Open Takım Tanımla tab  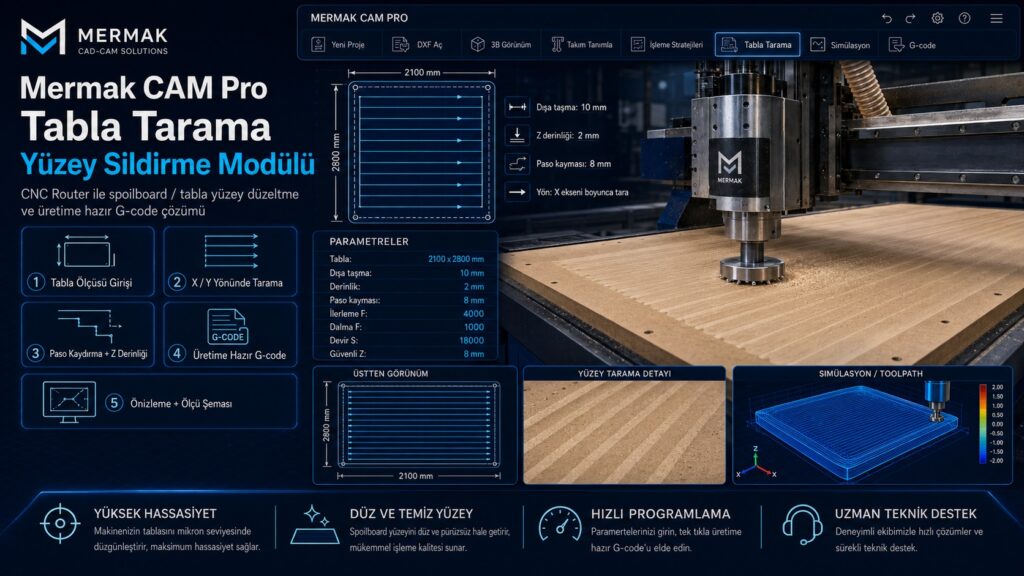(x=581, y=44)
